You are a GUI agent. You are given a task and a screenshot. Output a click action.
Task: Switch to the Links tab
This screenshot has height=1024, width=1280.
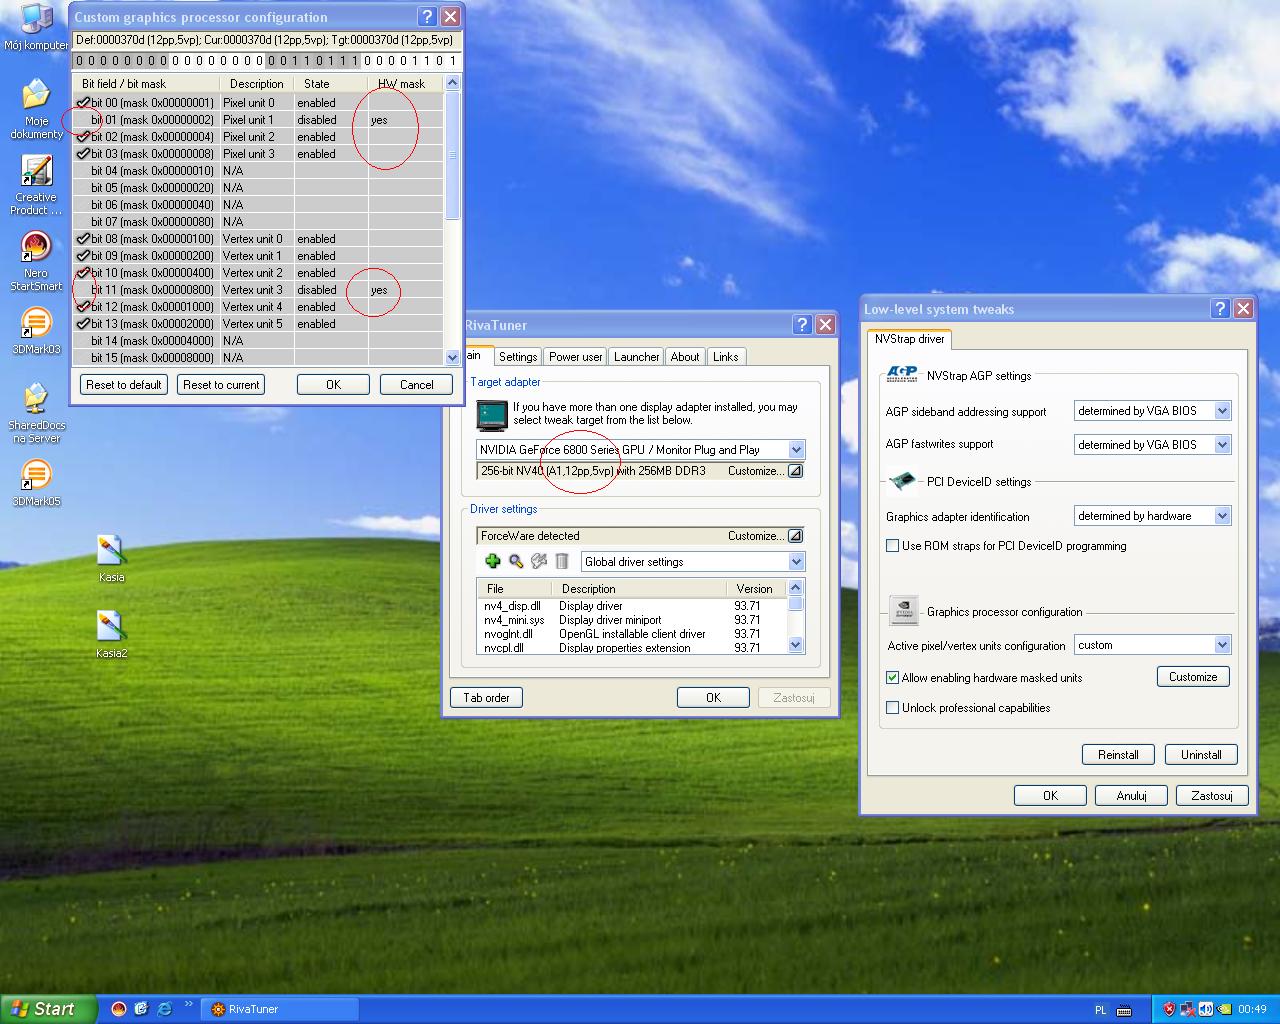coord(726,357)
